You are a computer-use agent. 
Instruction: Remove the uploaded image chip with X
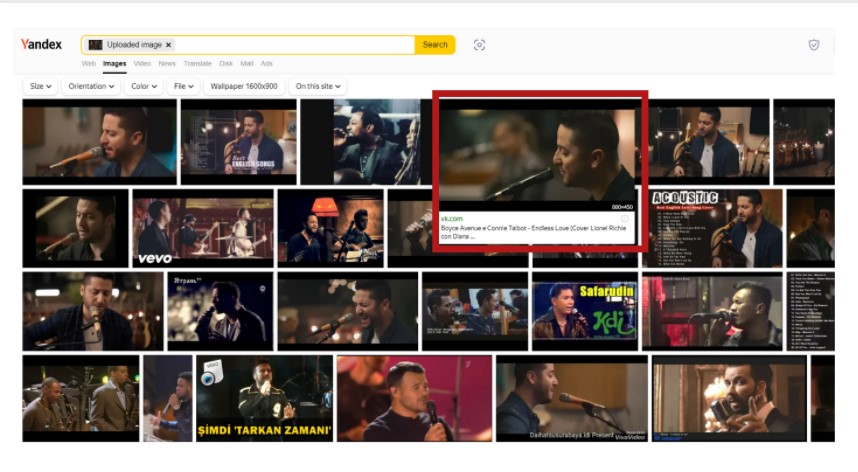pos(168,45)
